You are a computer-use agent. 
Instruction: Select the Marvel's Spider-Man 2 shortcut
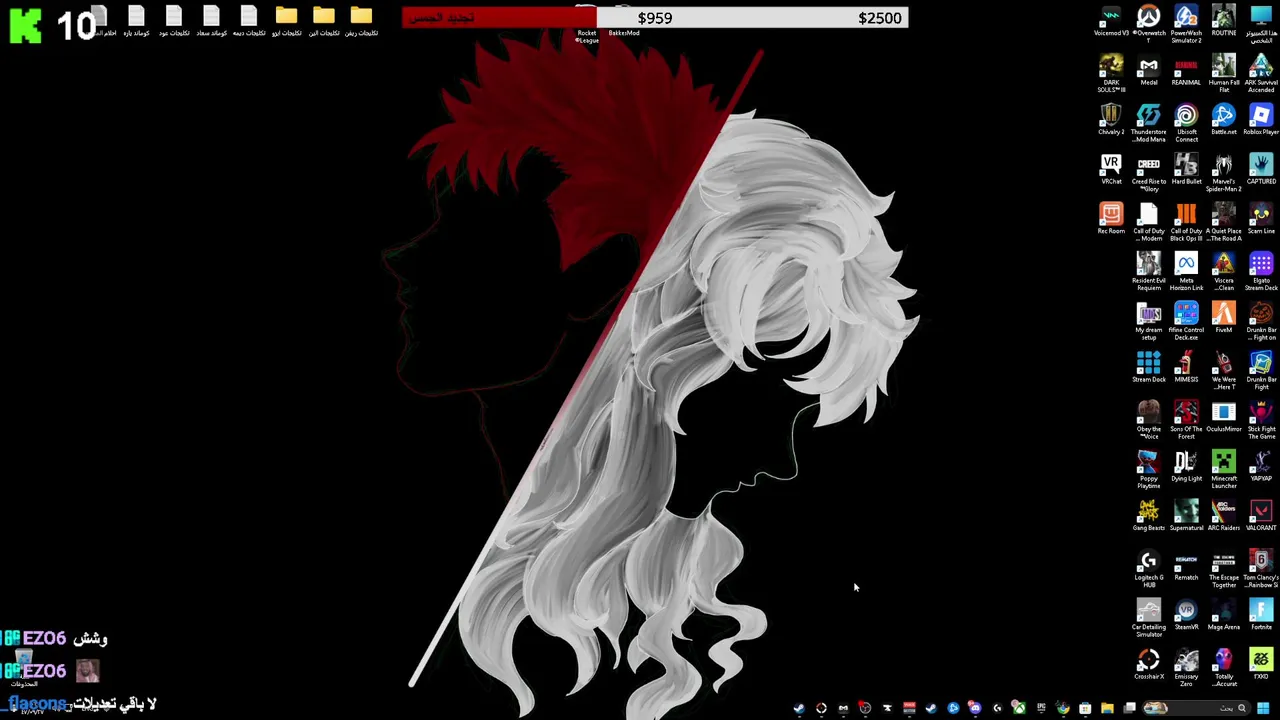click(1223, 172)
